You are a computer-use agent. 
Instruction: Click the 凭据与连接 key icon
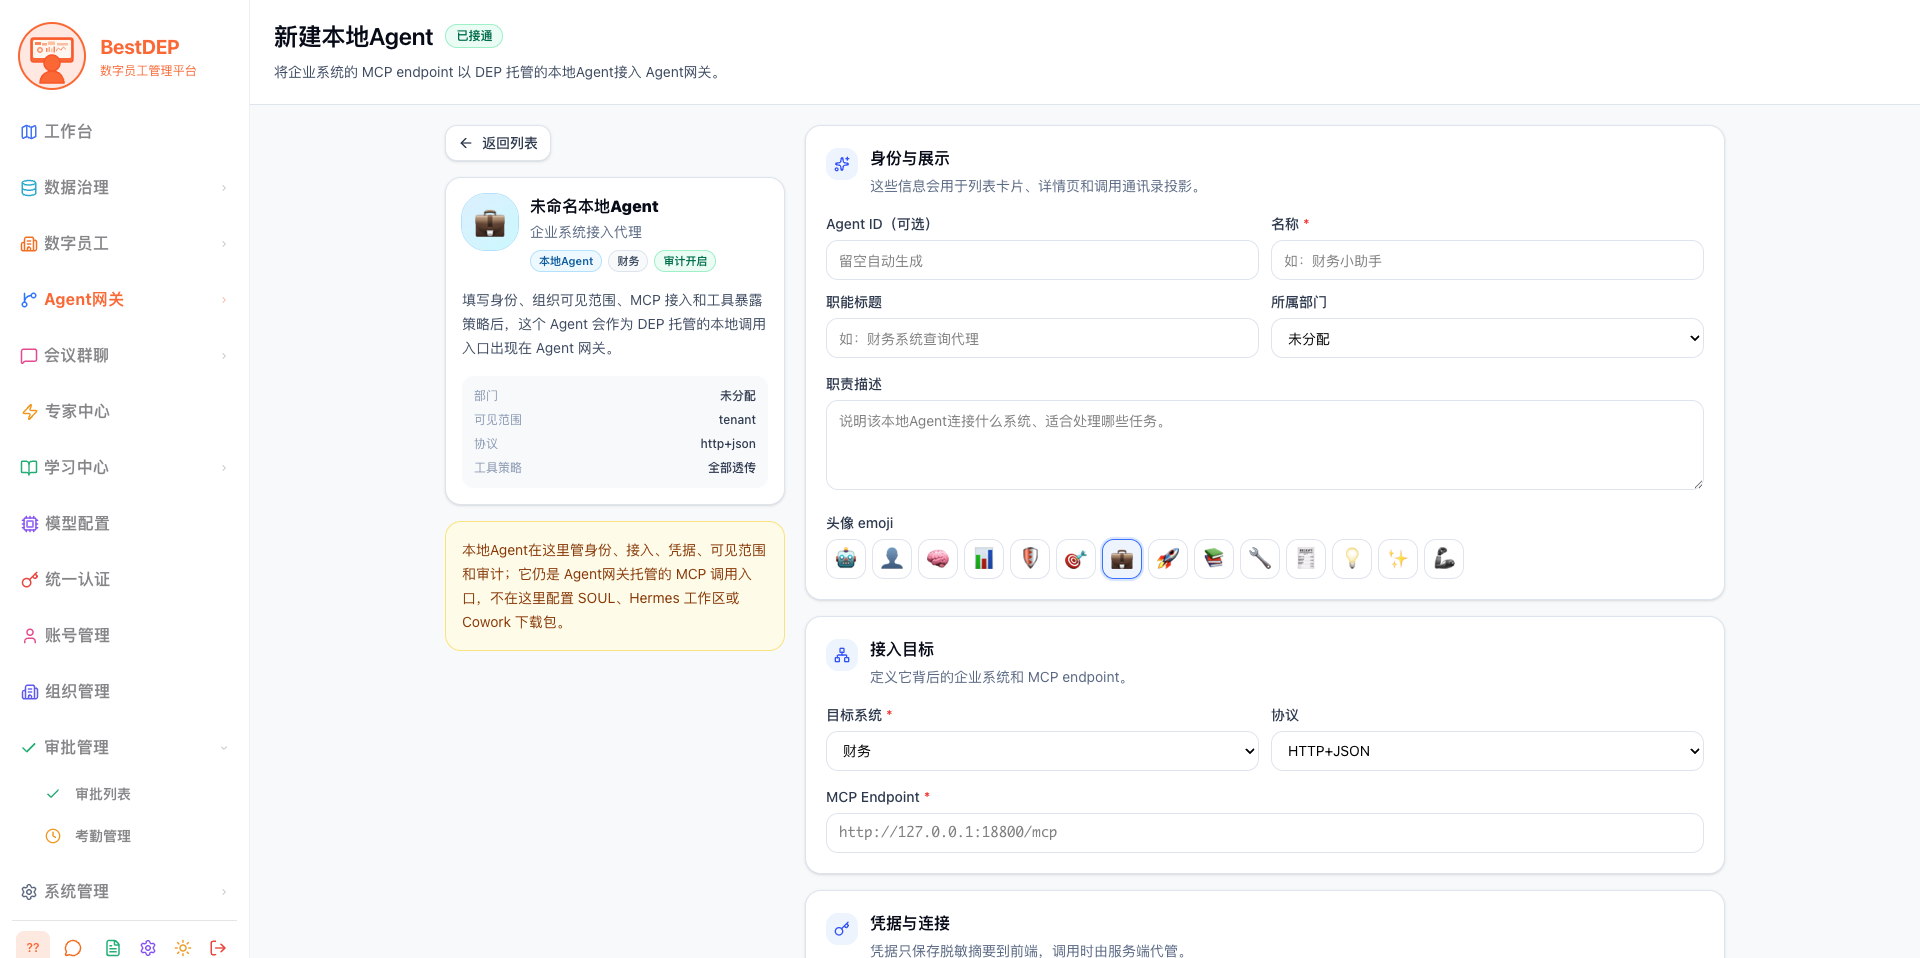pos(842,929)
